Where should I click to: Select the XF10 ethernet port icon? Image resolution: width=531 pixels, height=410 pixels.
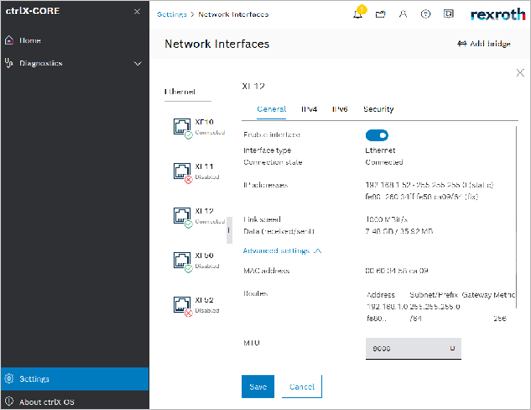182,127
